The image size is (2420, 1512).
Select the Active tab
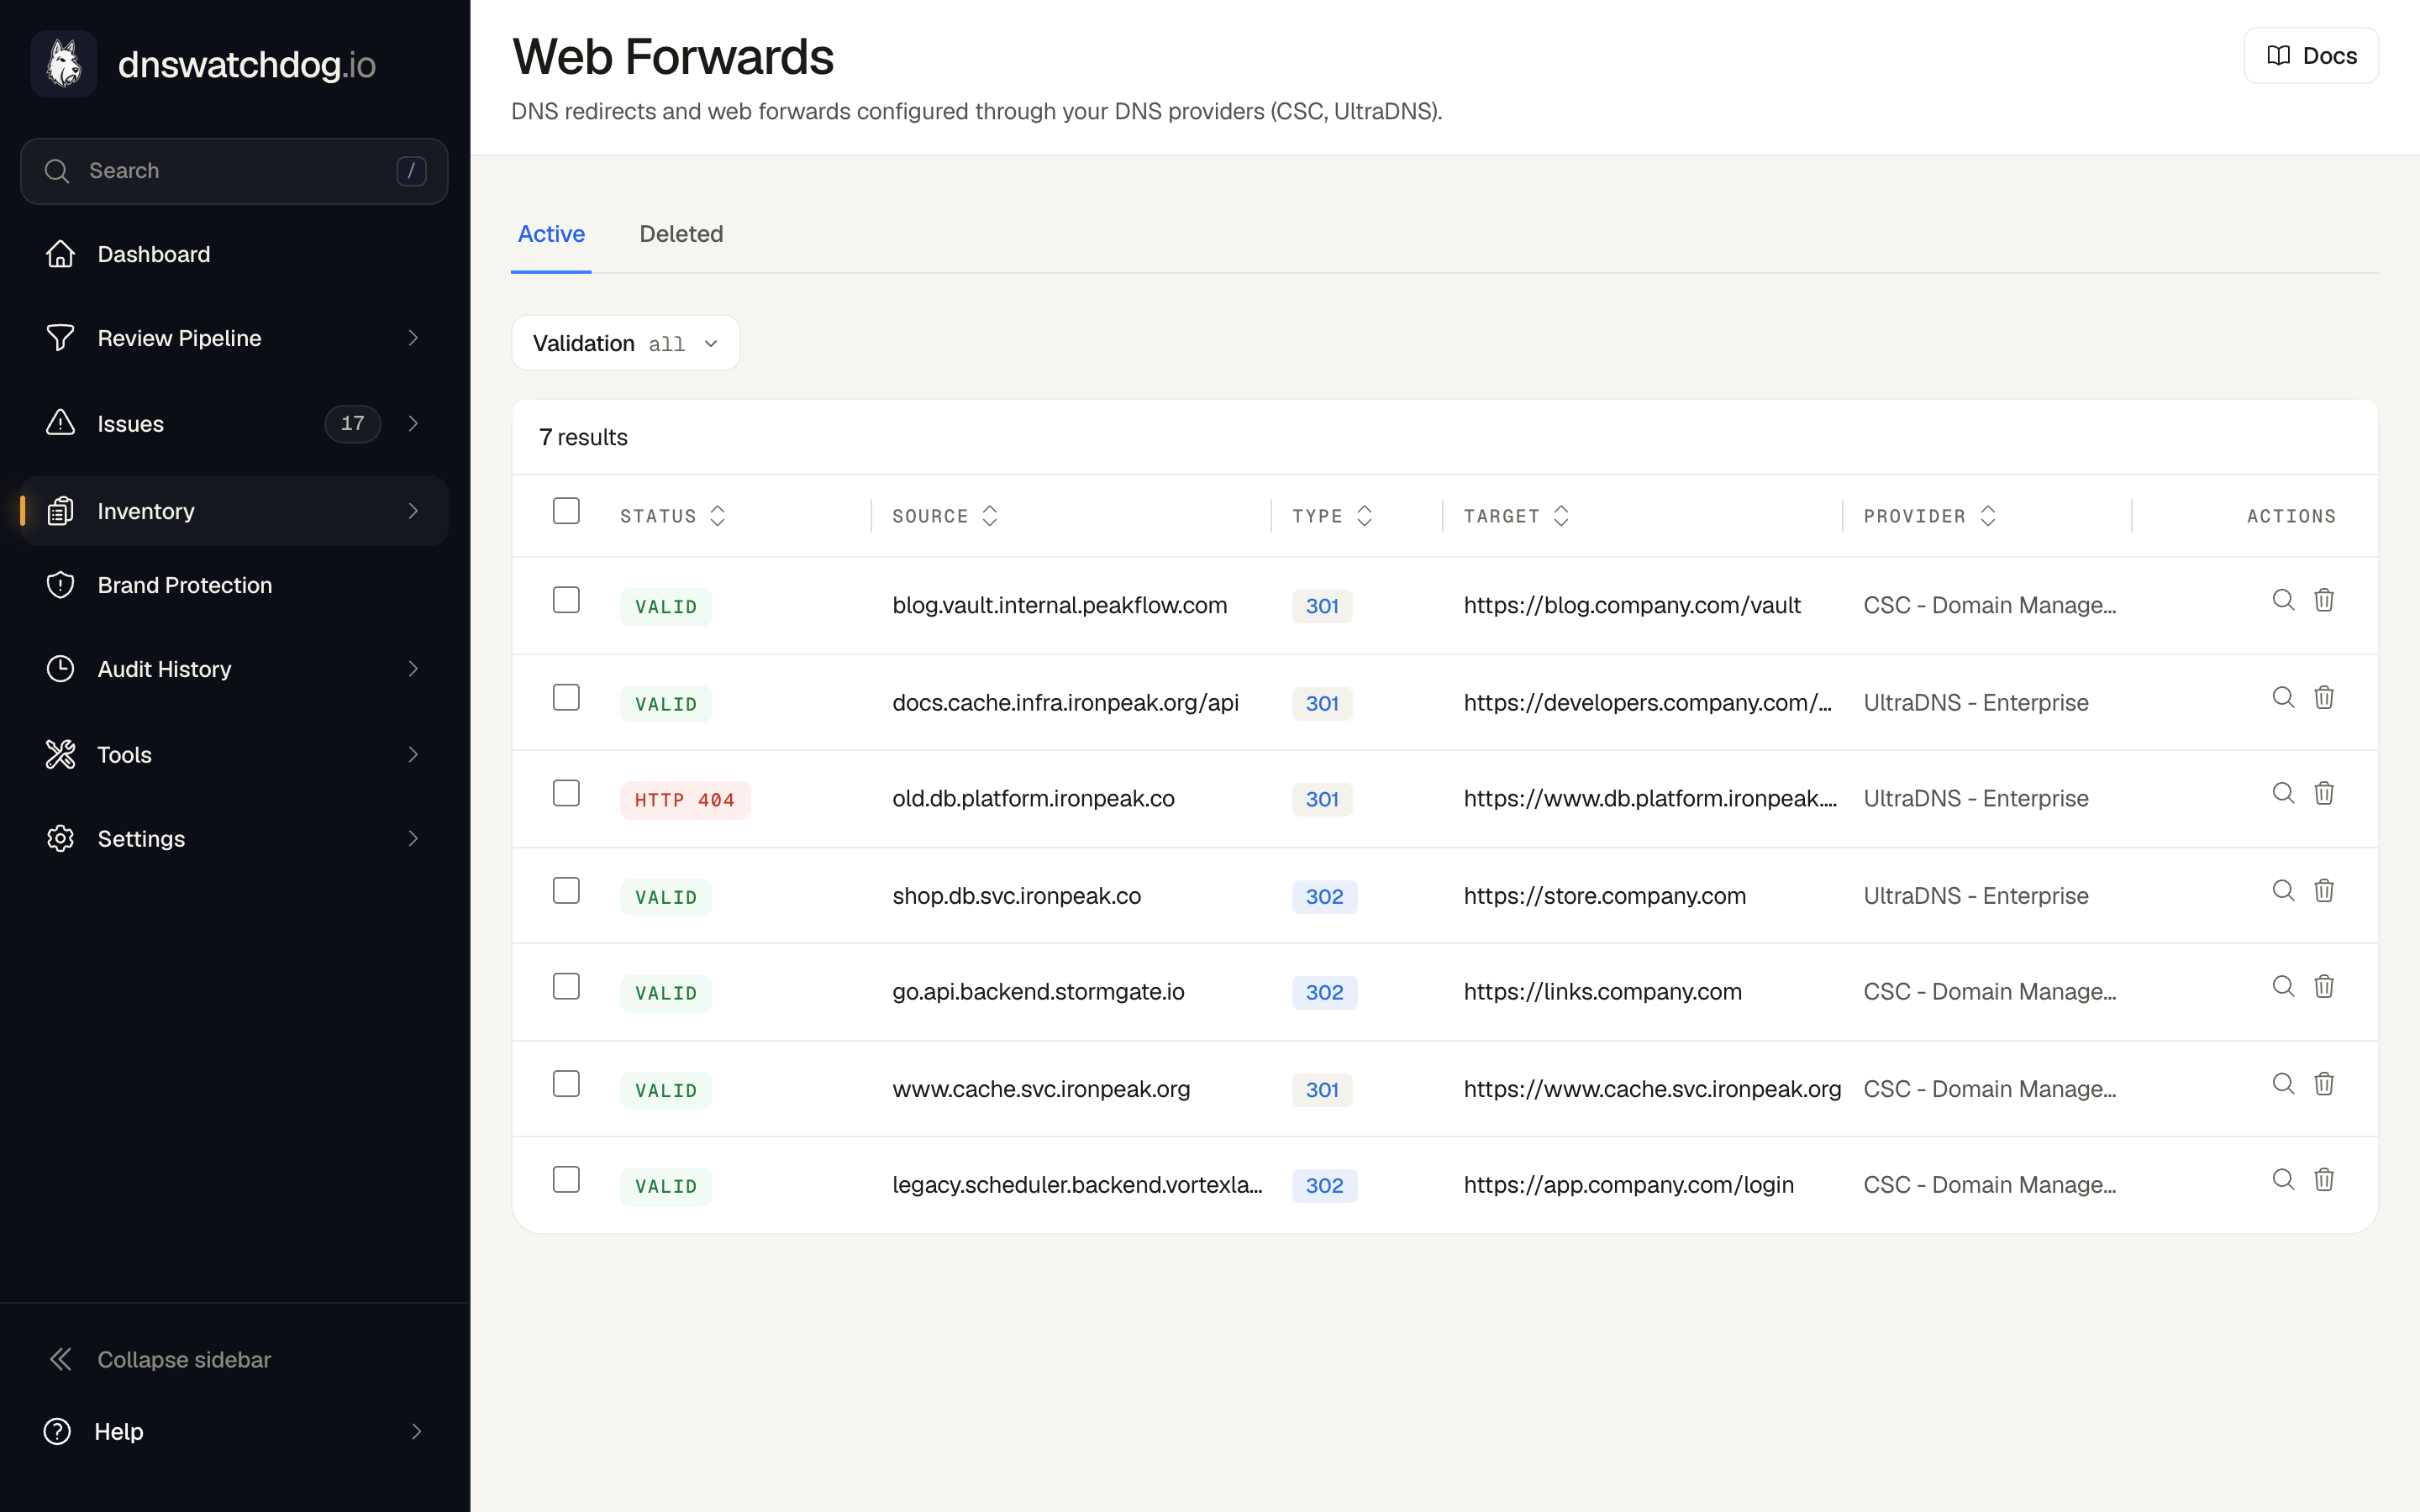(x=551, y=234)
